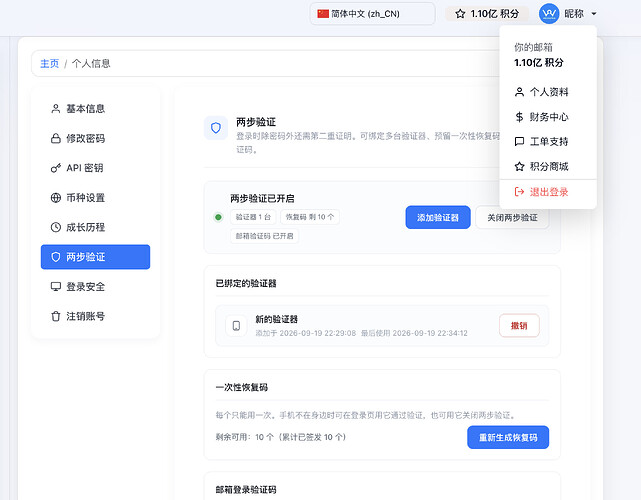Screen dimensions: 641x500
Task: Click the China flag icon in the language selector
Action: pyautogui.click(x=323, y=14)
